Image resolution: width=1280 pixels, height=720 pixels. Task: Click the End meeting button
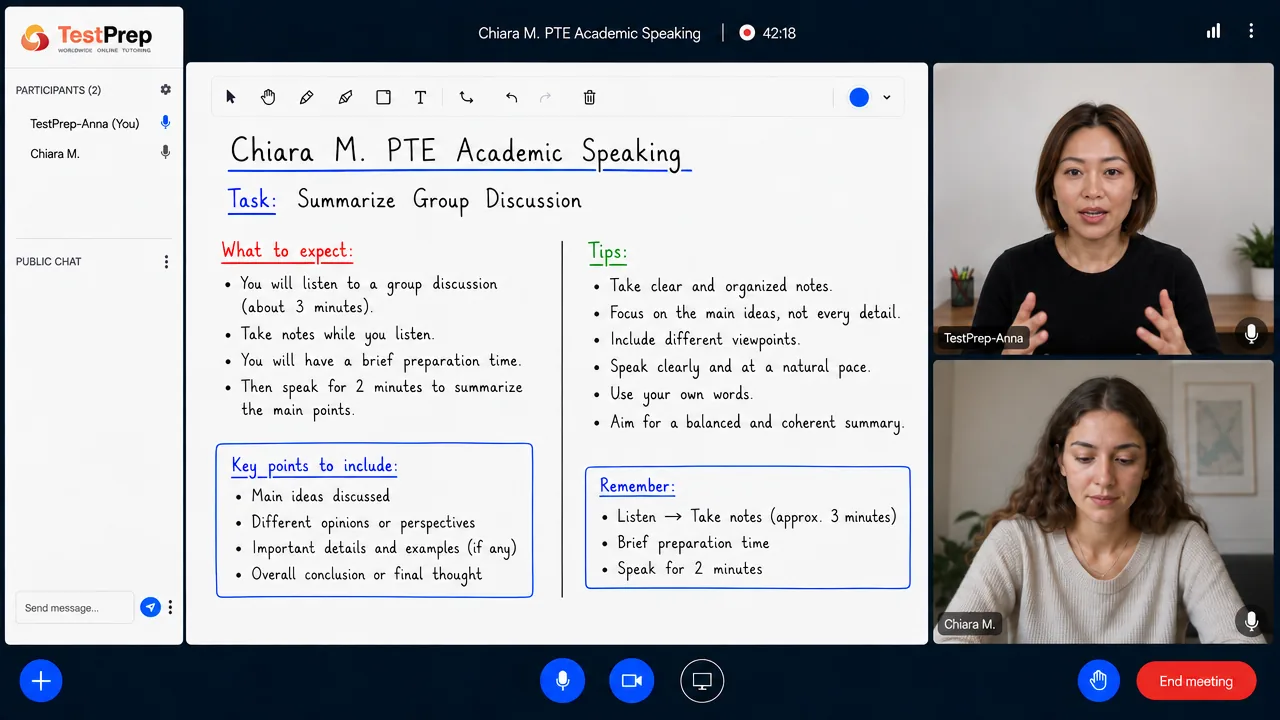tap(1196, 681)
